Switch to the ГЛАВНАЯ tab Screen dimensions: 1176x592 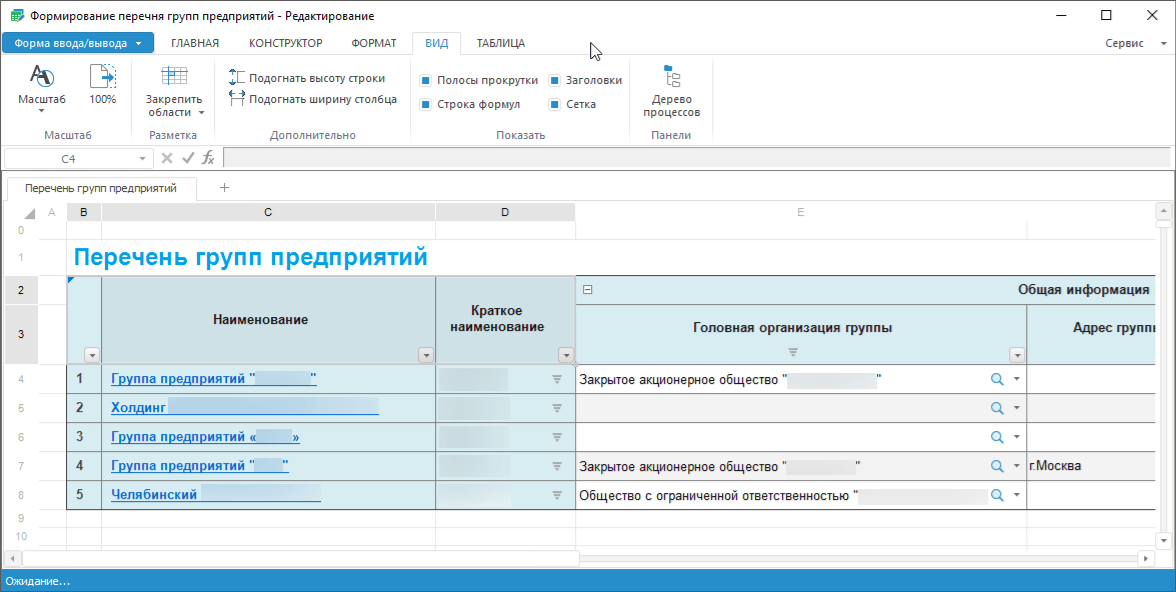click(195, 43)
